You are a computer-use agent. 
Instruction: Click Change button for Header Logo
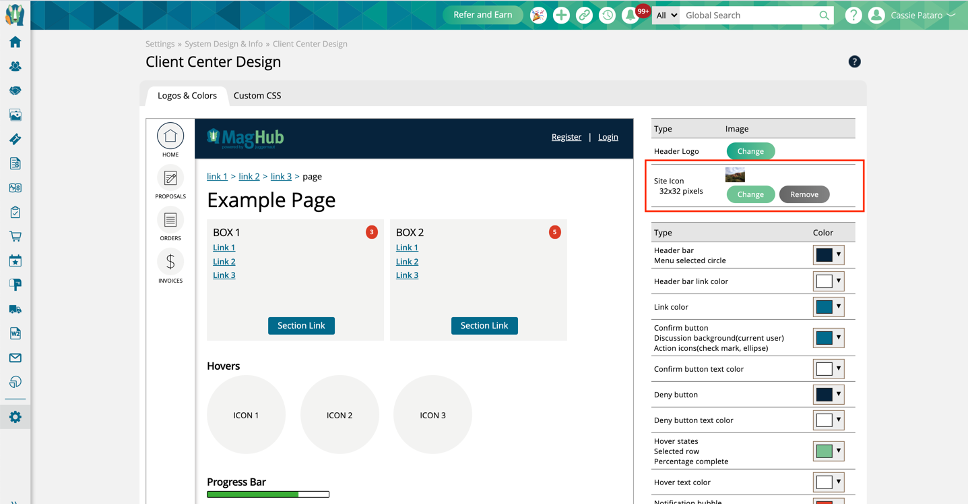coord(750,151)
